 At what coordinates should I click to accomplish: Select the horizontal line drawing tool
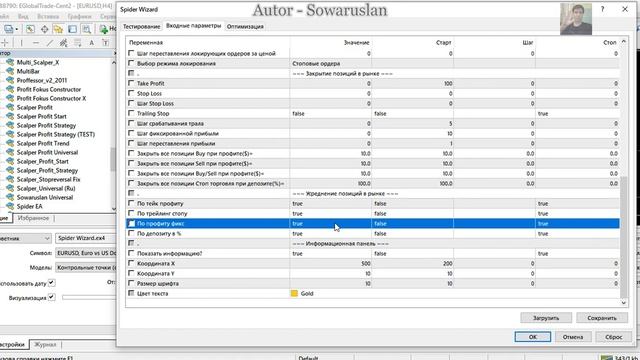[x=36, y=42]
